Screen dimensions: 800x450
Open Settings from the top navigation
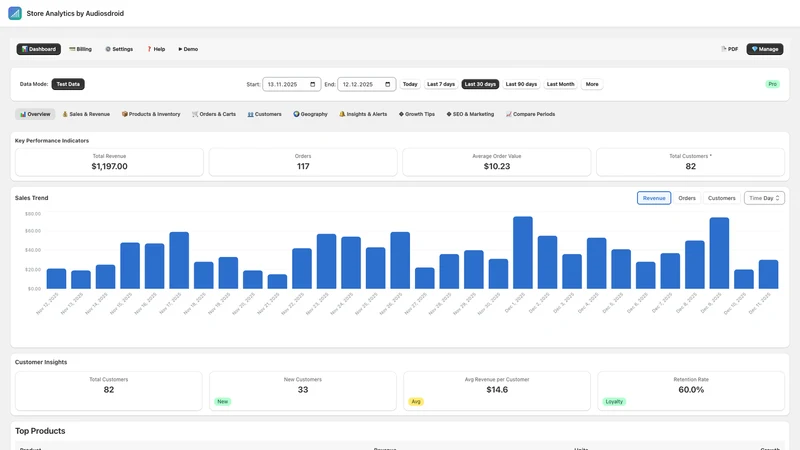(x=119, y=49)
